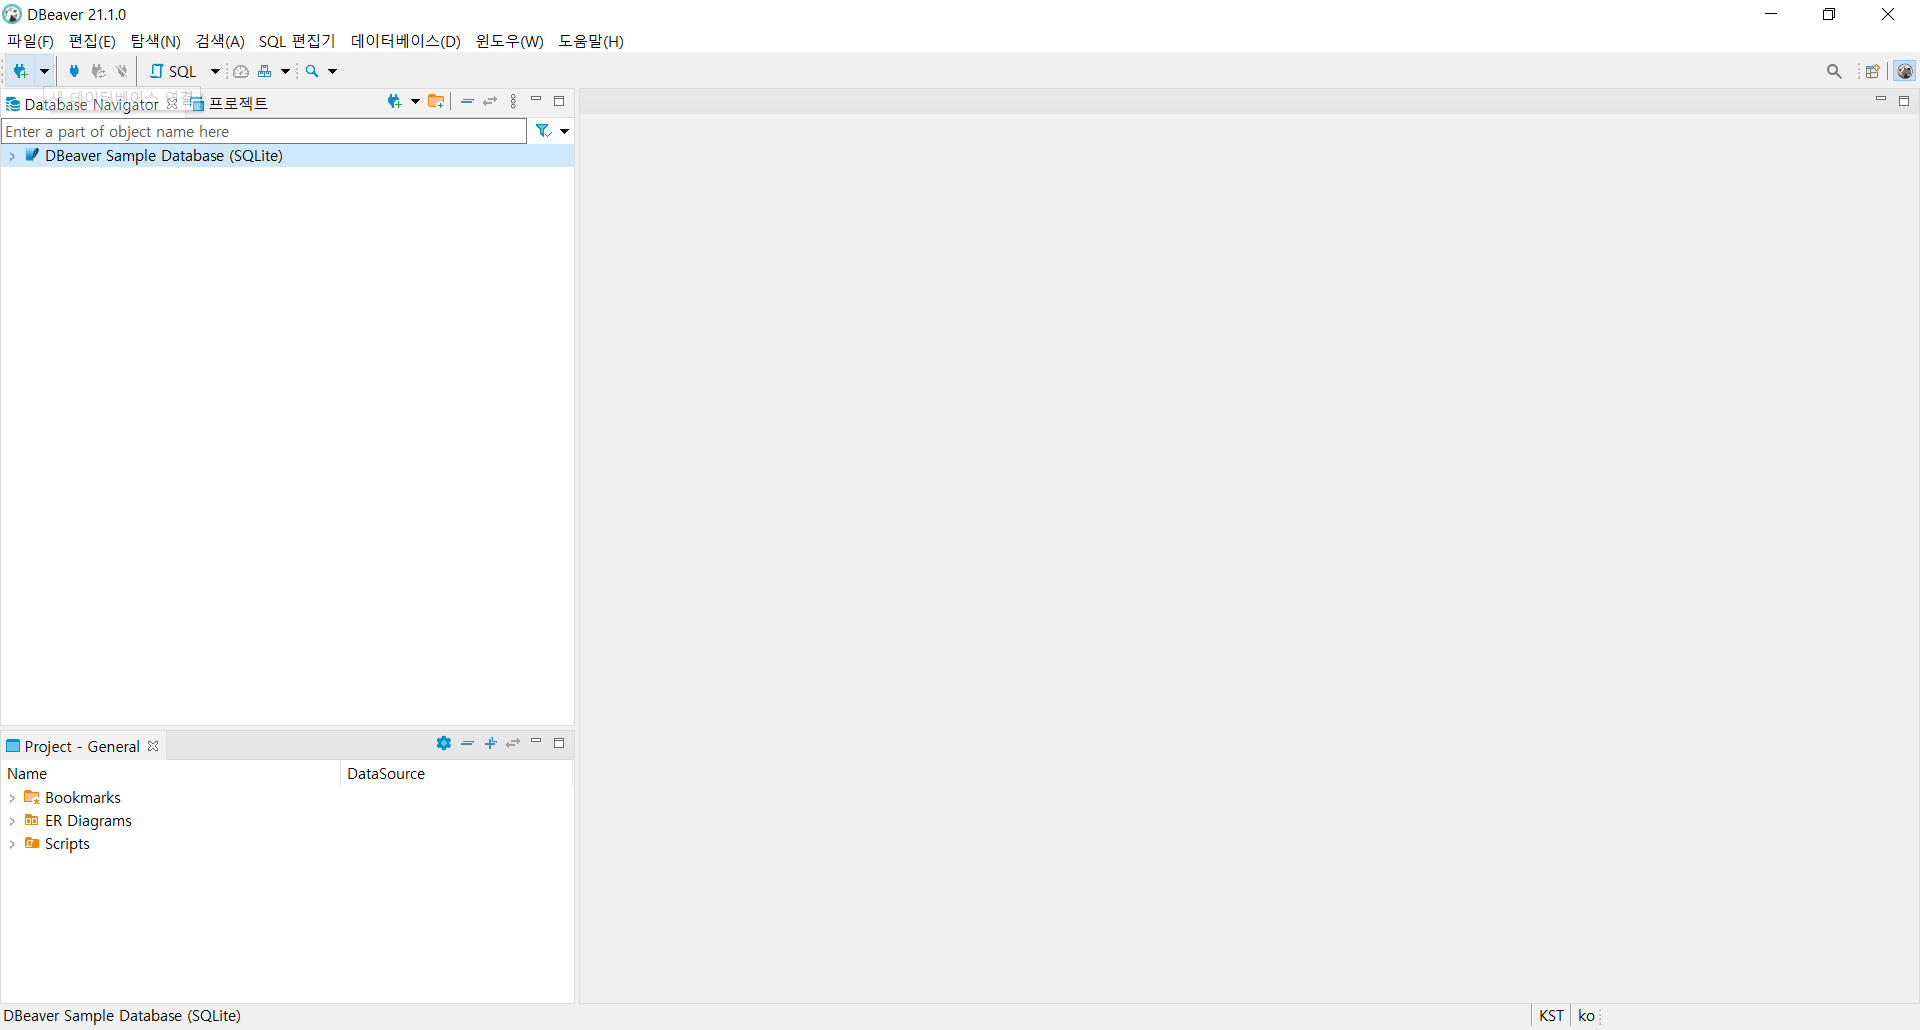
Task: Open the 검색(A) menu
Action: pyautogui.click(x=220, y=41)
